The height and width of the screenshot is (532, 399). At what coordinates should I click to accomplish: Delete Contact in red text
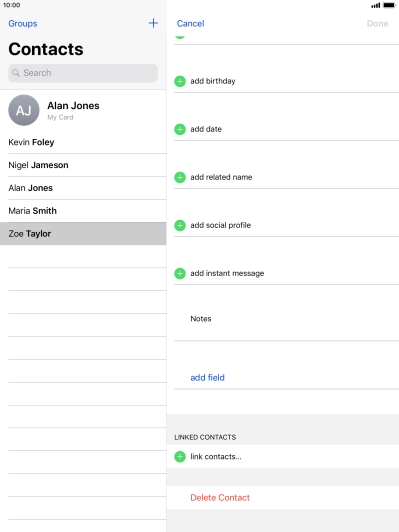[220, 498]
